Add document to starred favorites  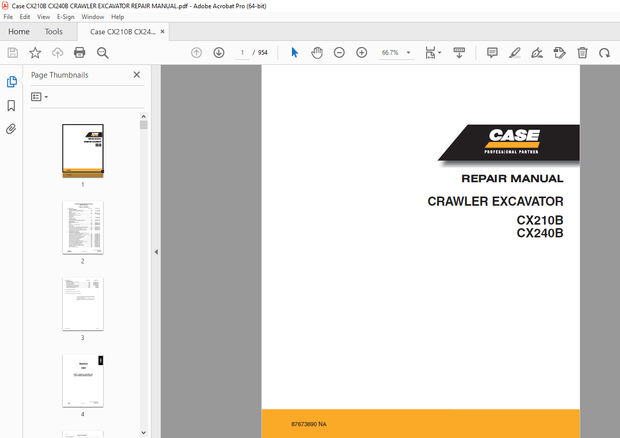(x=35, y=53)
